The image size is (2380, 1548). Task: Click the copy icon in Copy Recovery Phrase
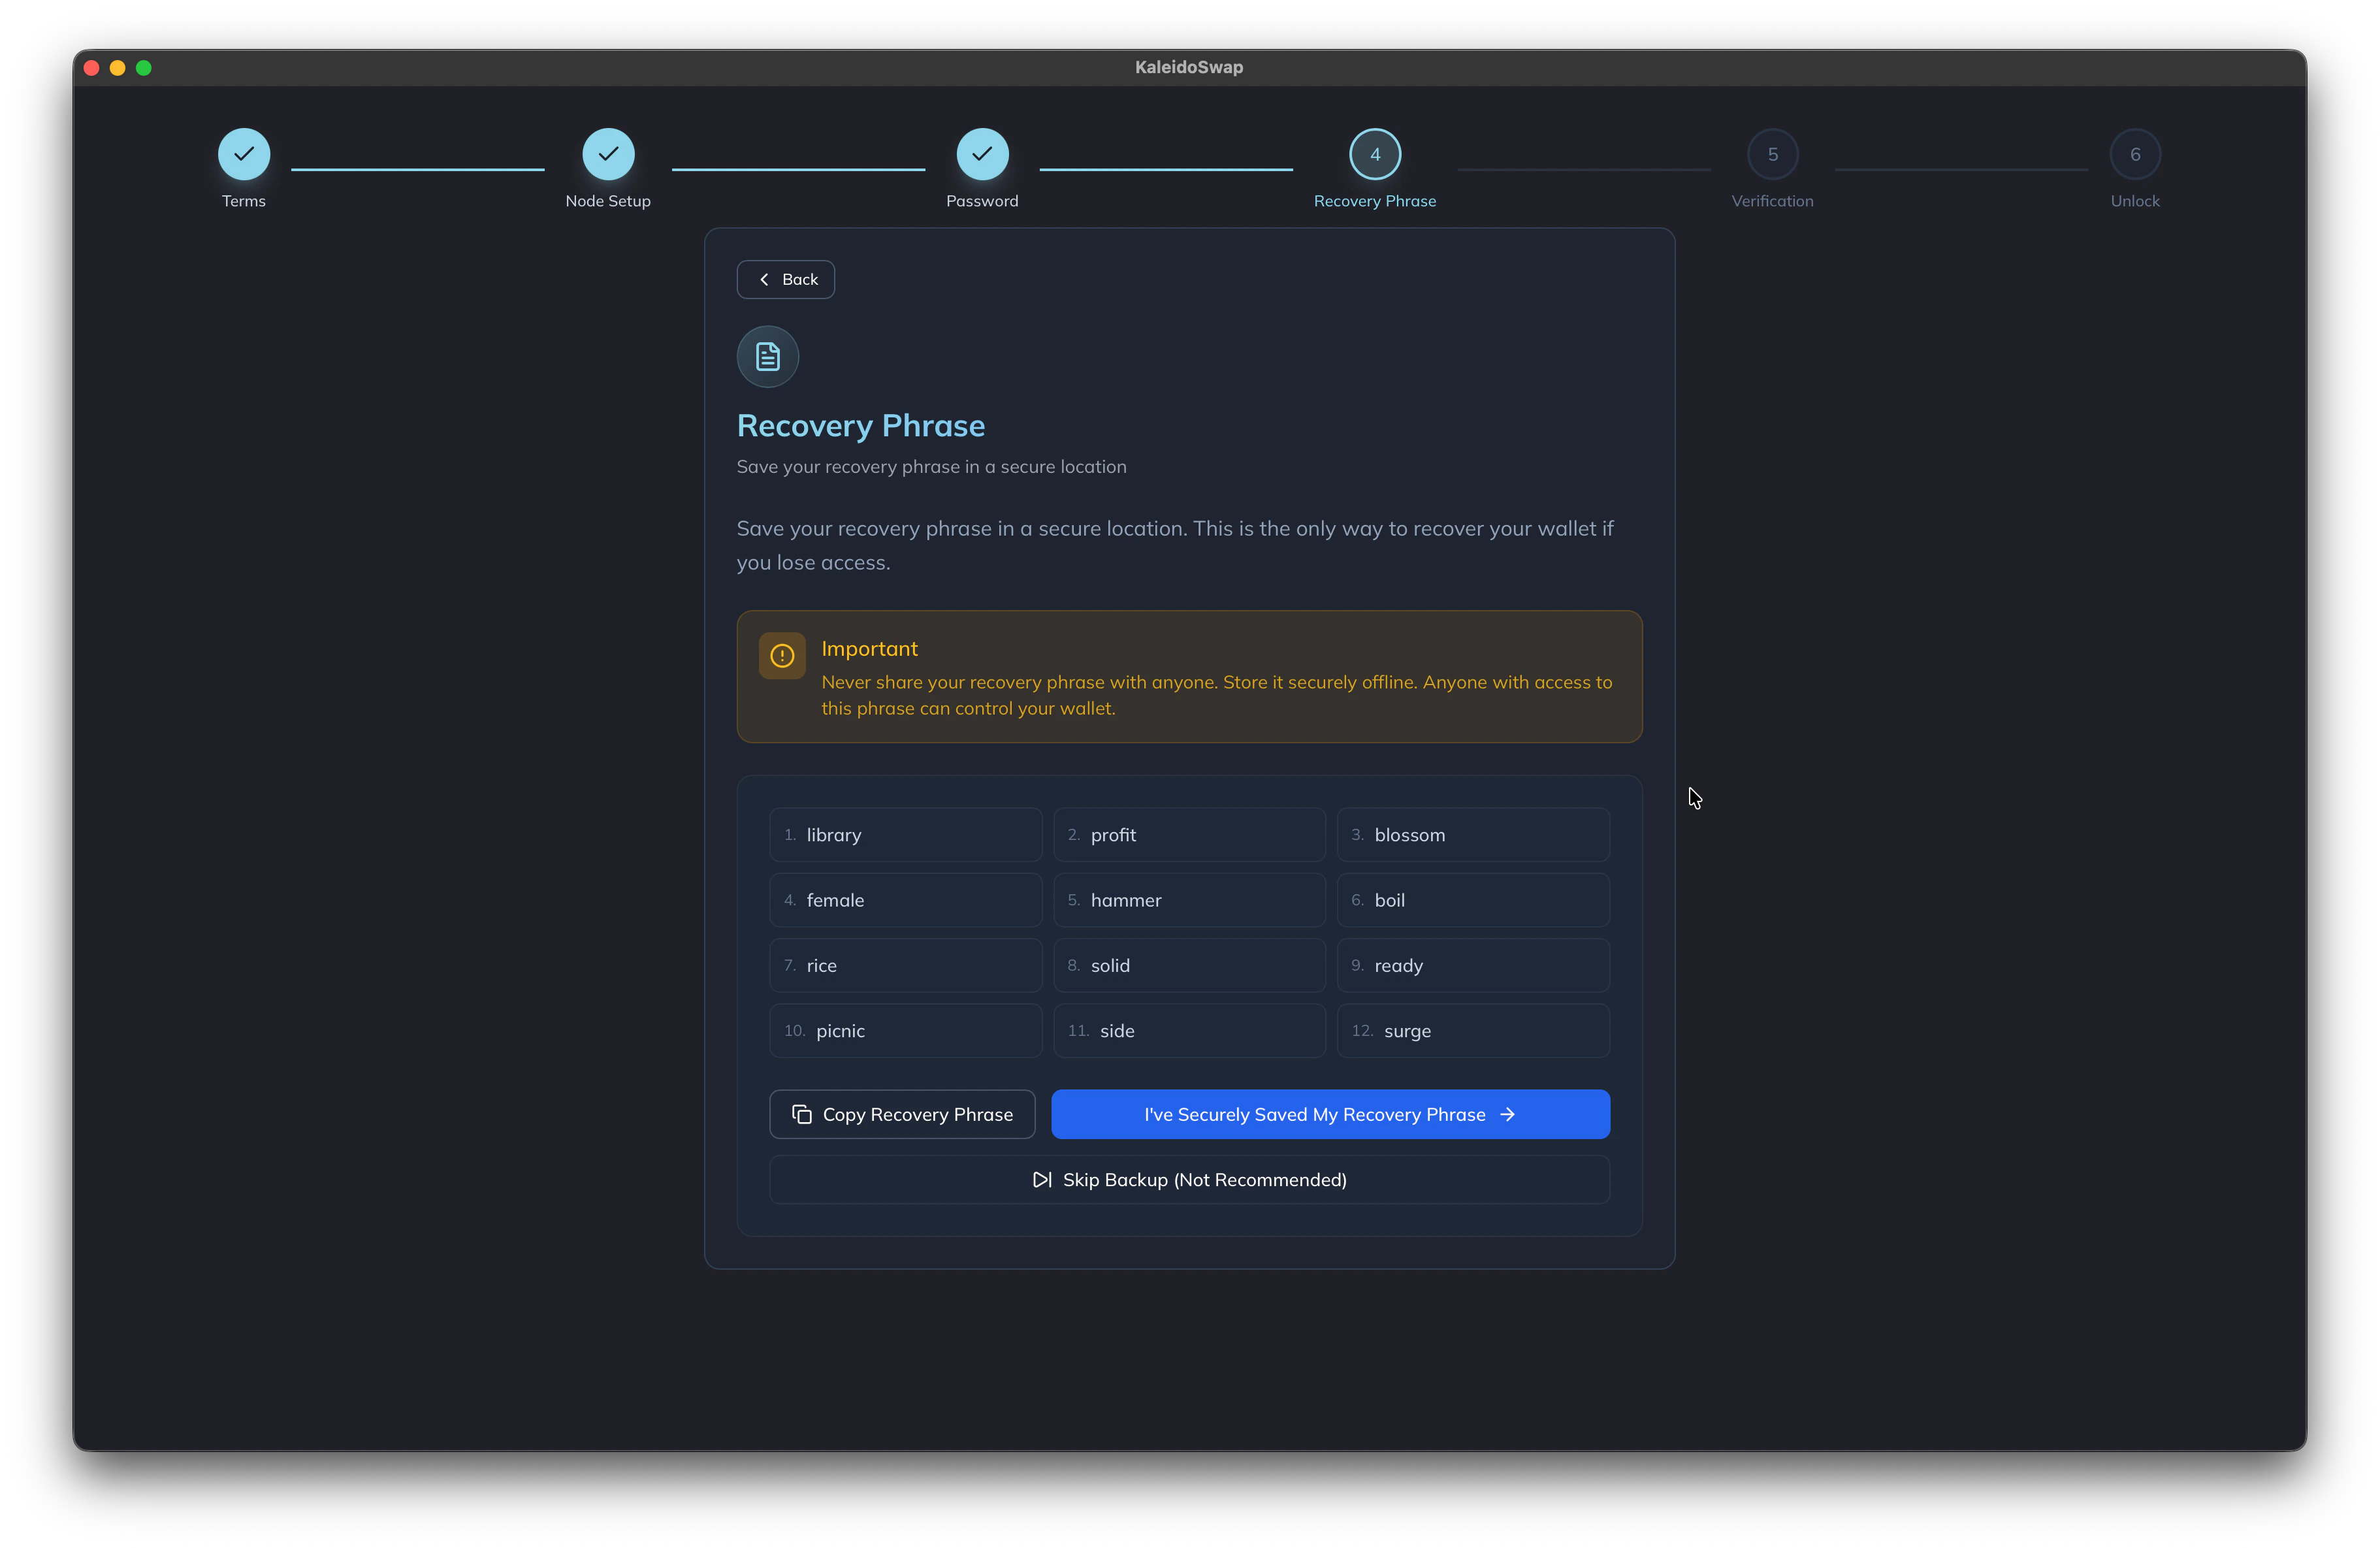[801, 1114]
